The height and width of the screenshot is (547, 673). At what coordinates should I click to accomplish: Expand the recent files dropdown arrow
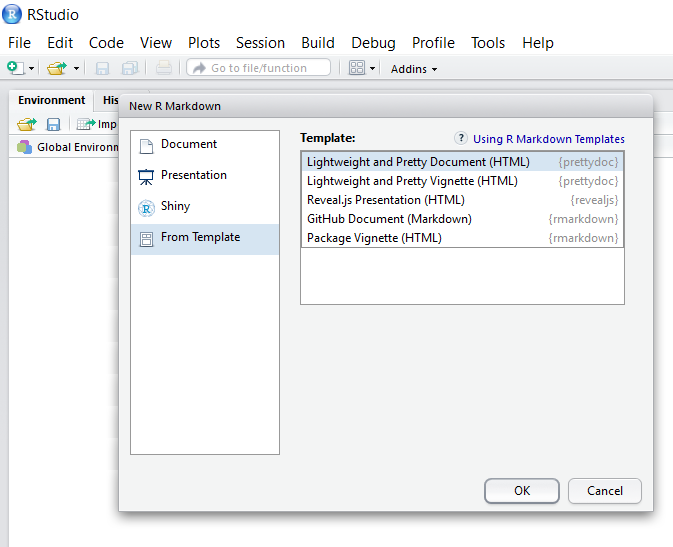(76, 68)
